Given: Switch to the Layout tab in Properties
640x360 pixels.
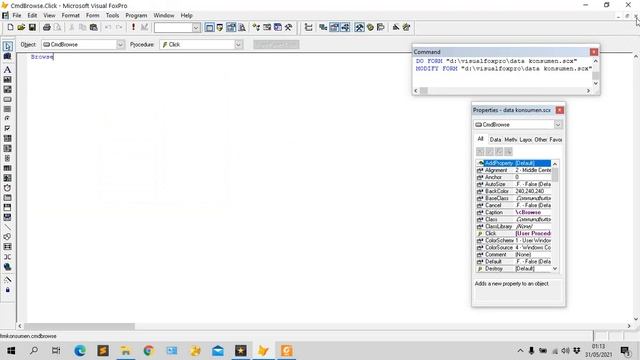Looking at the screenshot, I should 525,140.
